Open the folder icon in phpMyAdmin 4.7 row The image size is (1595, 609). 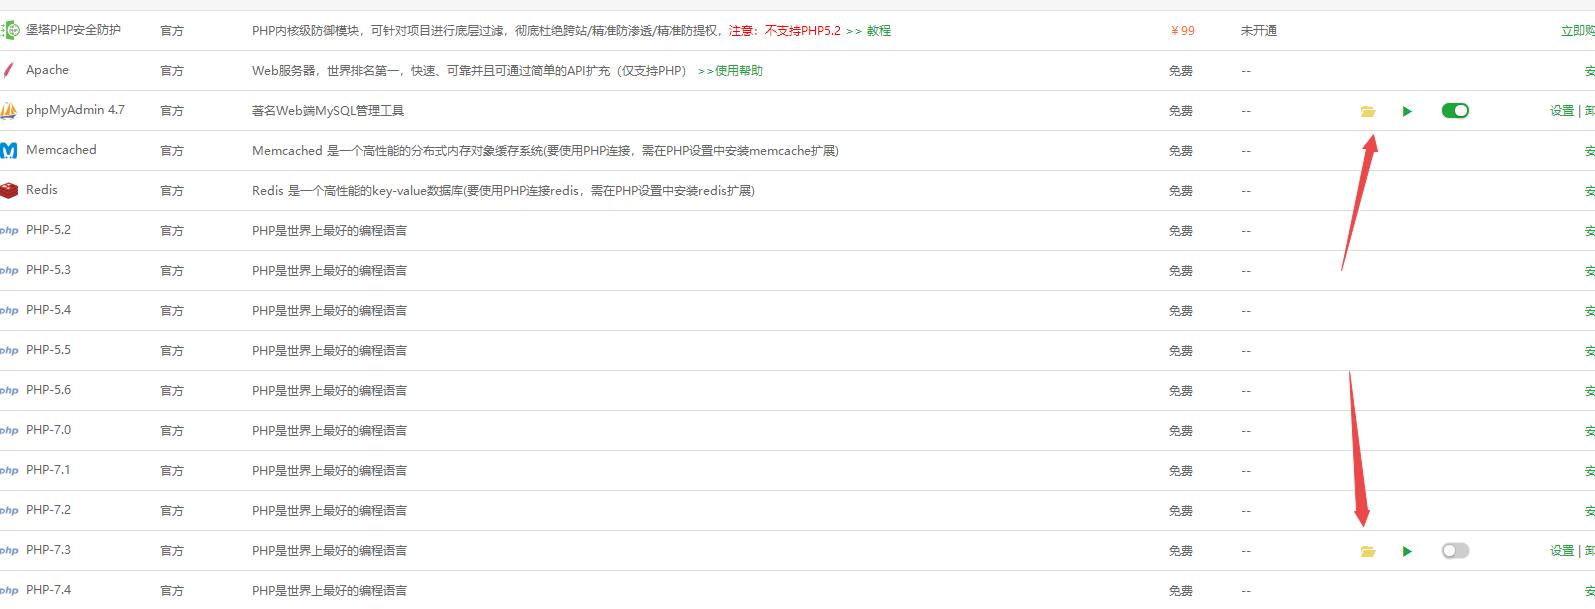coord(1368,111)
